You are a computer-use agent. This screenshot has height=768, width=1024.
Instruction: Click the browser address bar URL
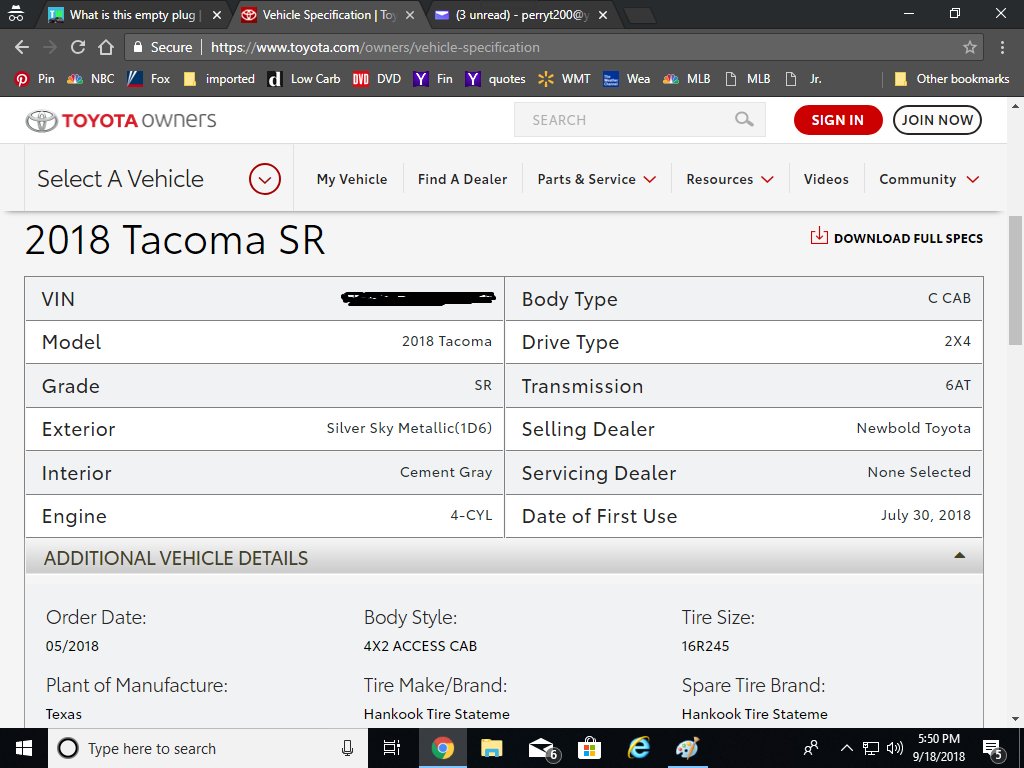pos(376,47)
